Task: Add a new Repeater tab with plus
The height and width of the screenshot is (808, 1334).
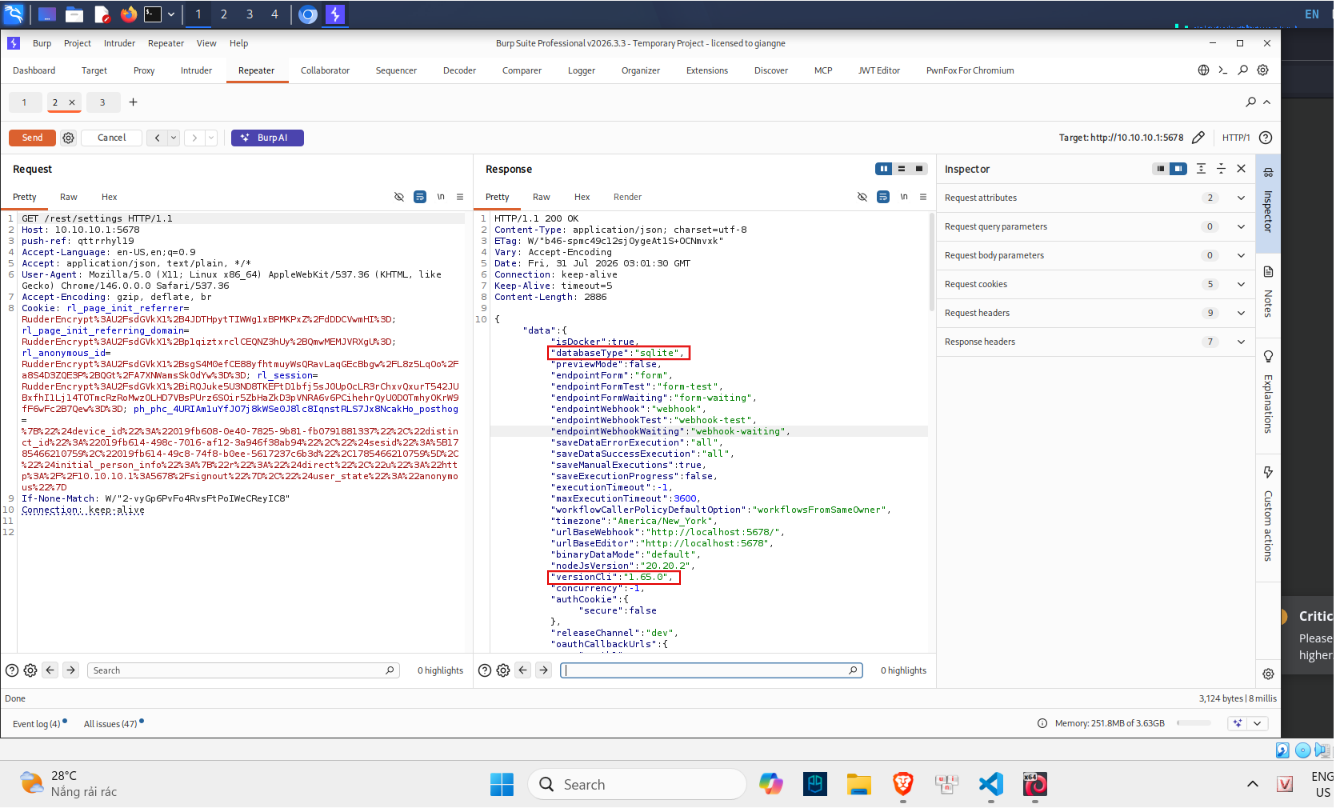Action: (133, 102)
